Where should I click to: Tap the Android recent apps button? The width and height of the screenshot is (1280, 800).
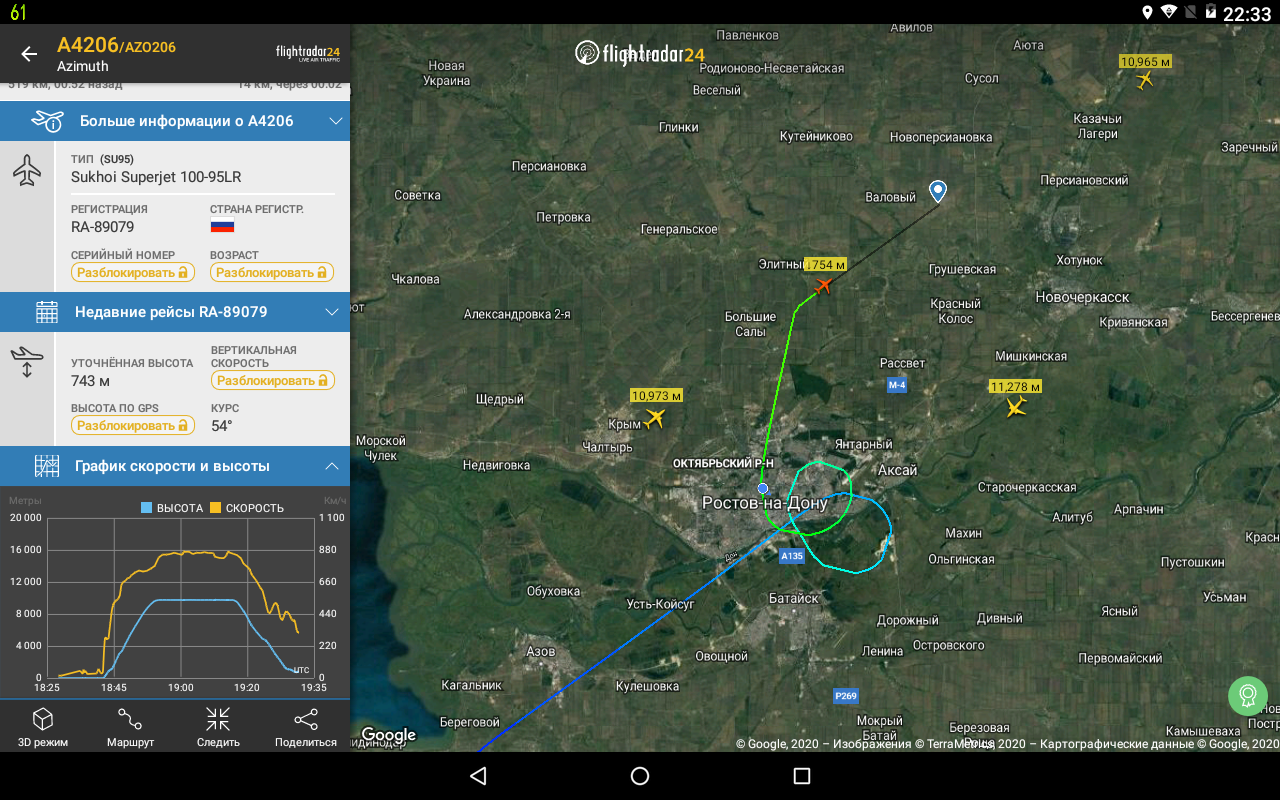pyautogui.click(x=801, y=776)
